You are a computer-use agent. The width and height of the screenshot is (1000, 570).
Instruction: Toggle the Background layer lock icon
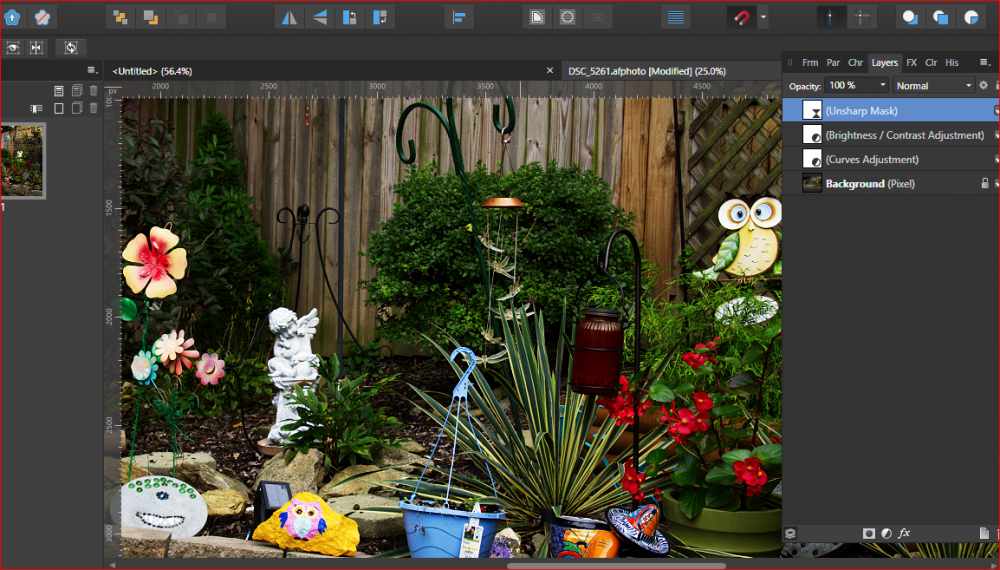pos(984,184)
